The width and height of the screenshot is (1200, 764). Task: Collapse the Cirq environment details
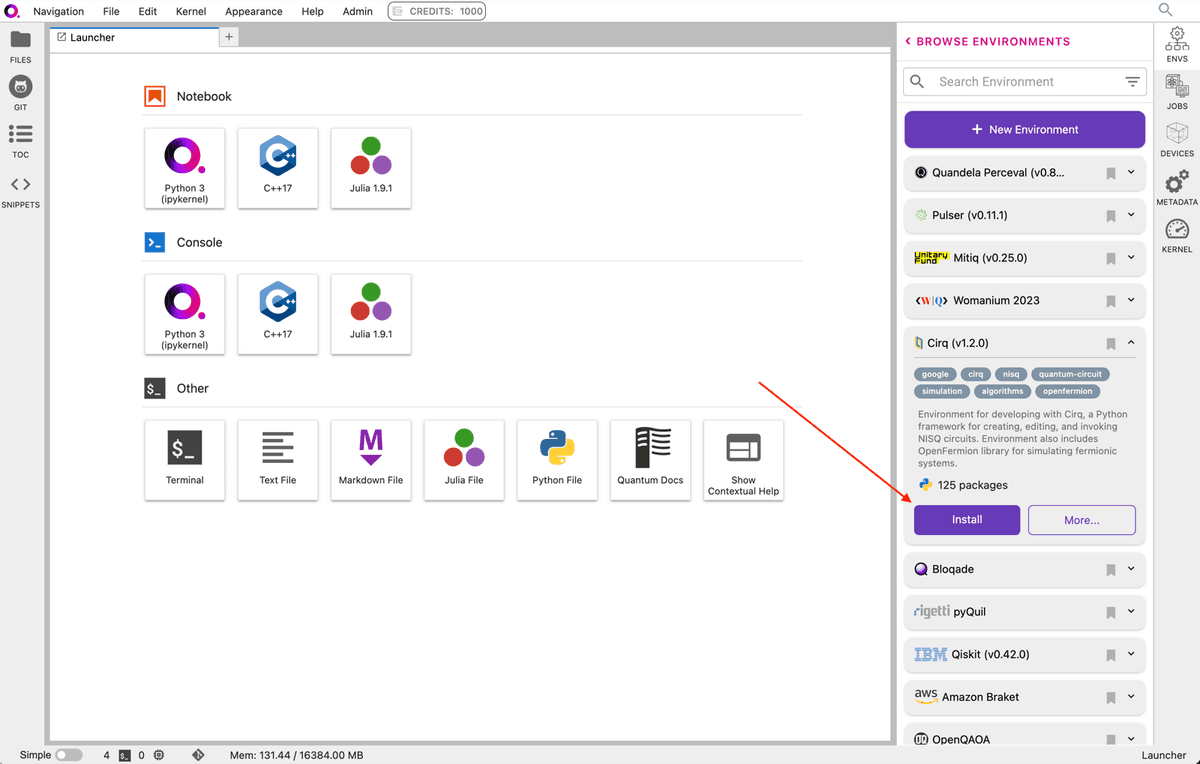pos(1131,342)
